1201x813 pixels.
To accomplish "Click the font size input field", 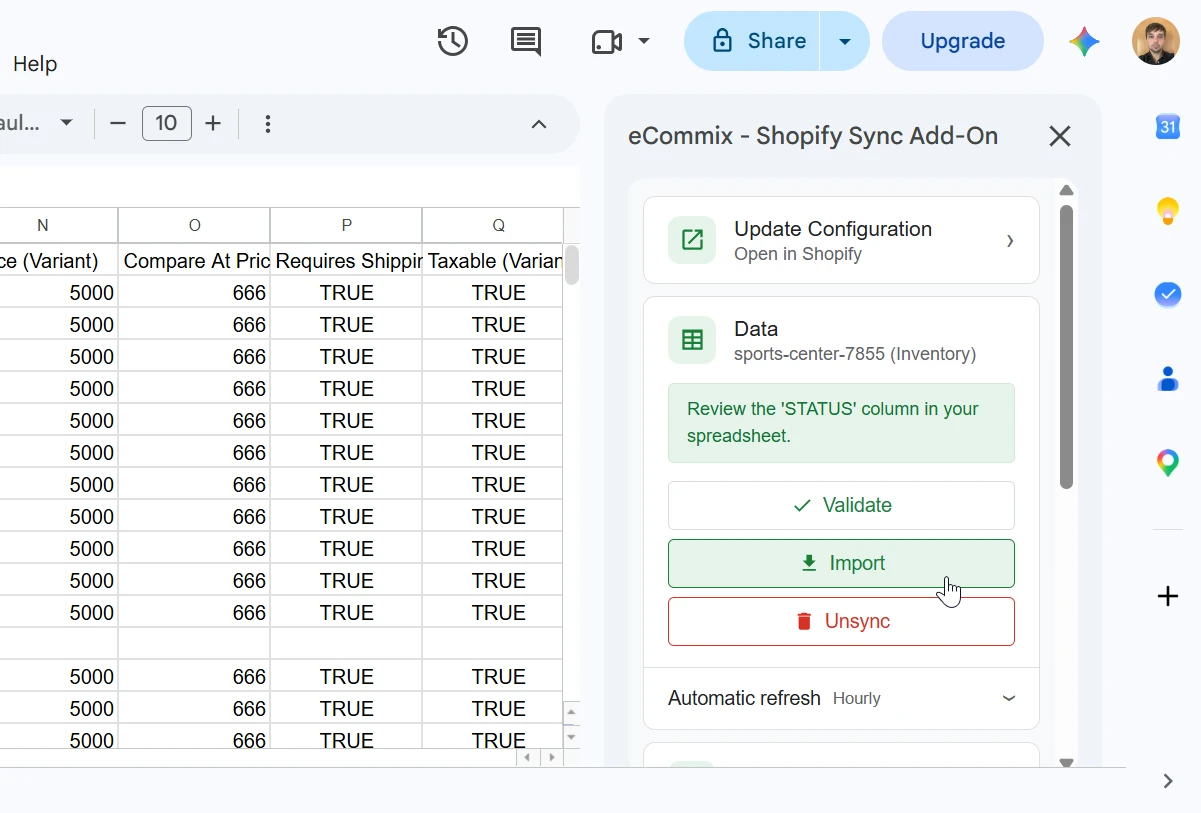I will pyautogui.click(x=167, y=123).
